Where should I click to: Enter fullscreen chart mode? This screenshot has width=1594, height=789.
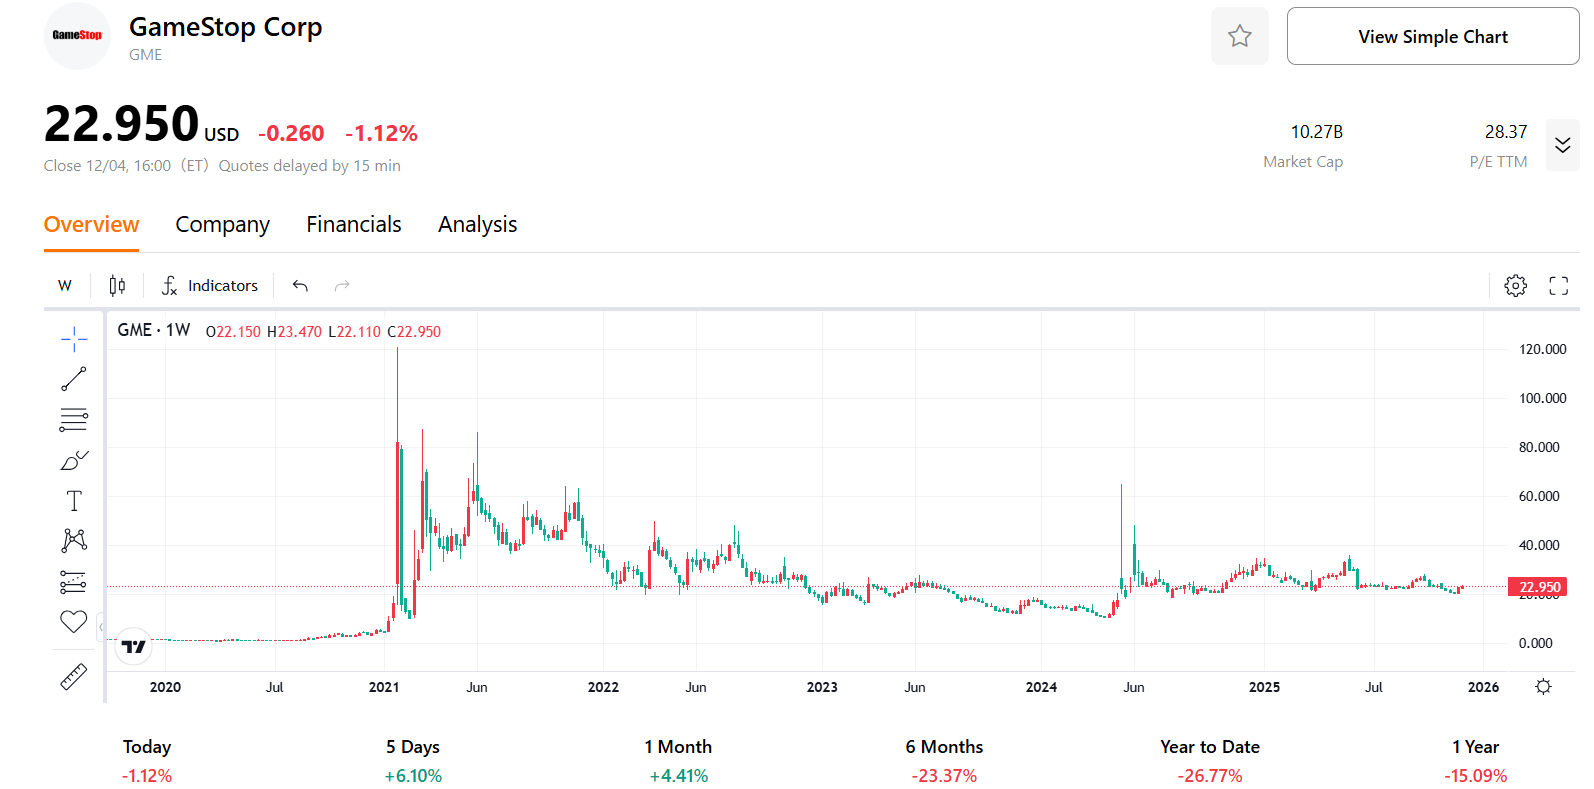[1558, 286]
